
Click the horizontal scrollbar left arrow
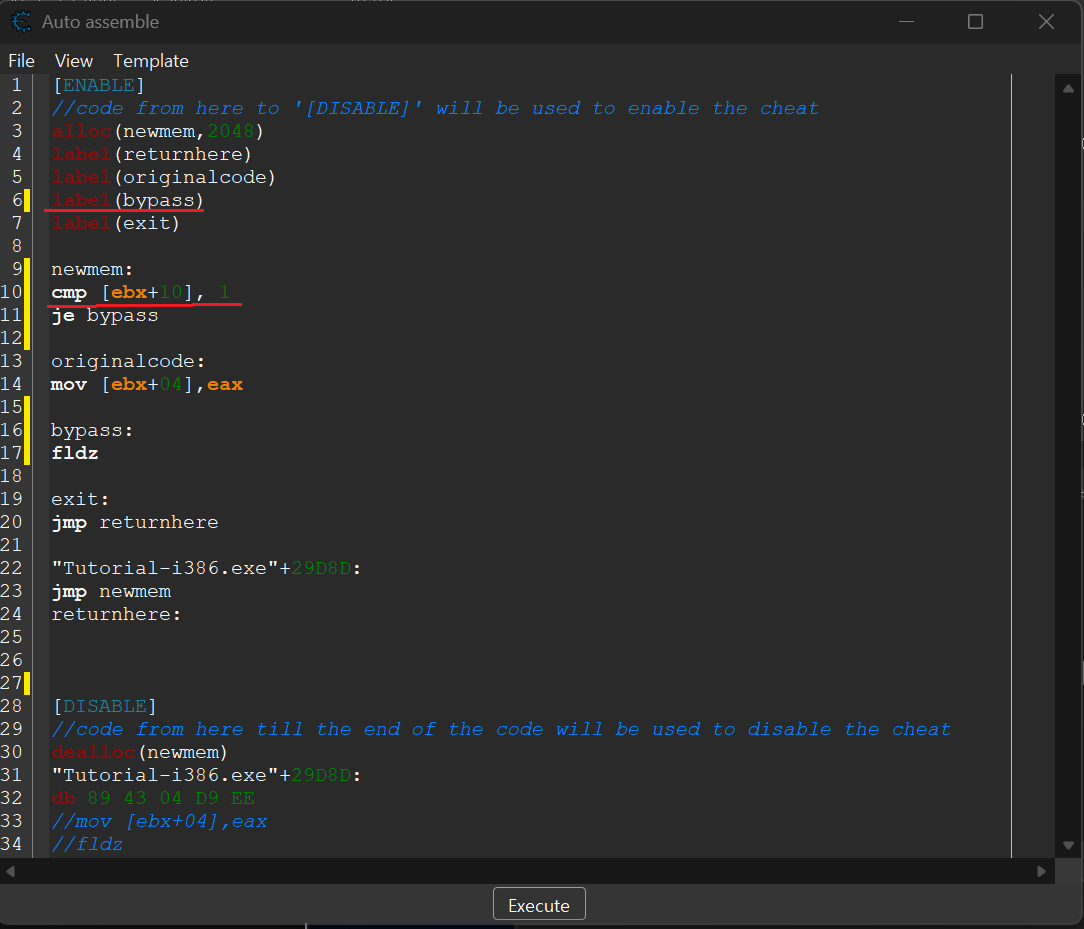tap(11, 871)
